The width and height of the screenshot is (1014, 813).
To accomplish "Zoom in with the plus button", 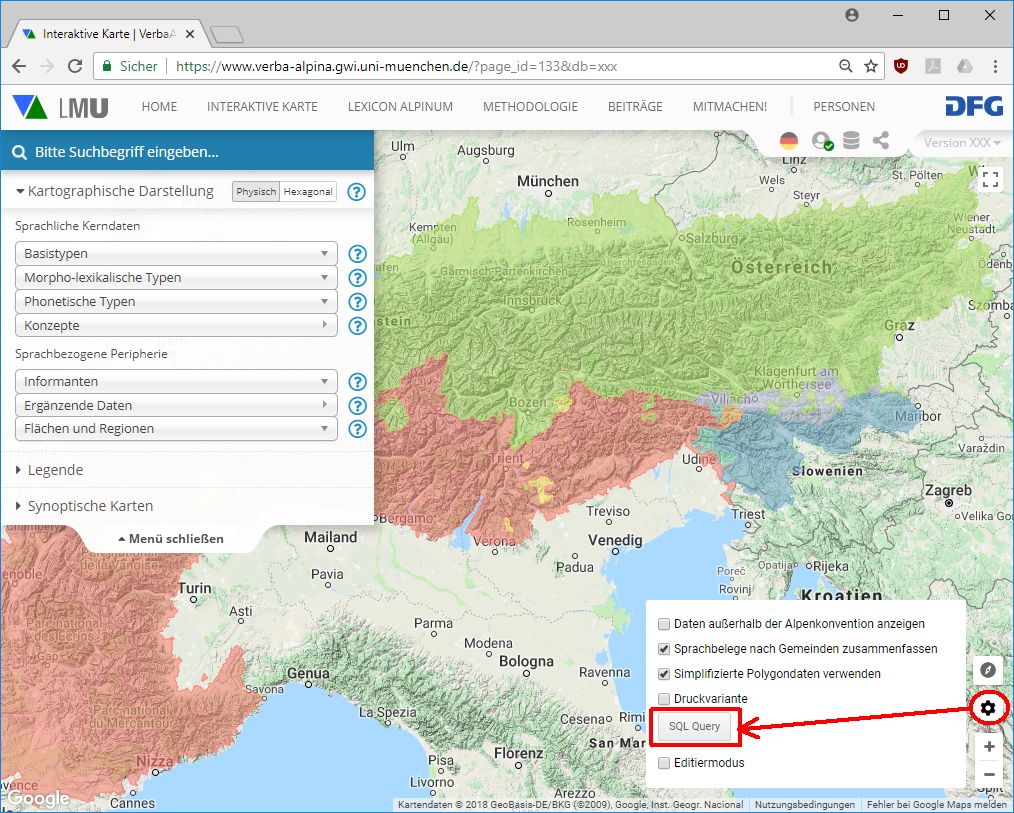I will tap(989, 747).
